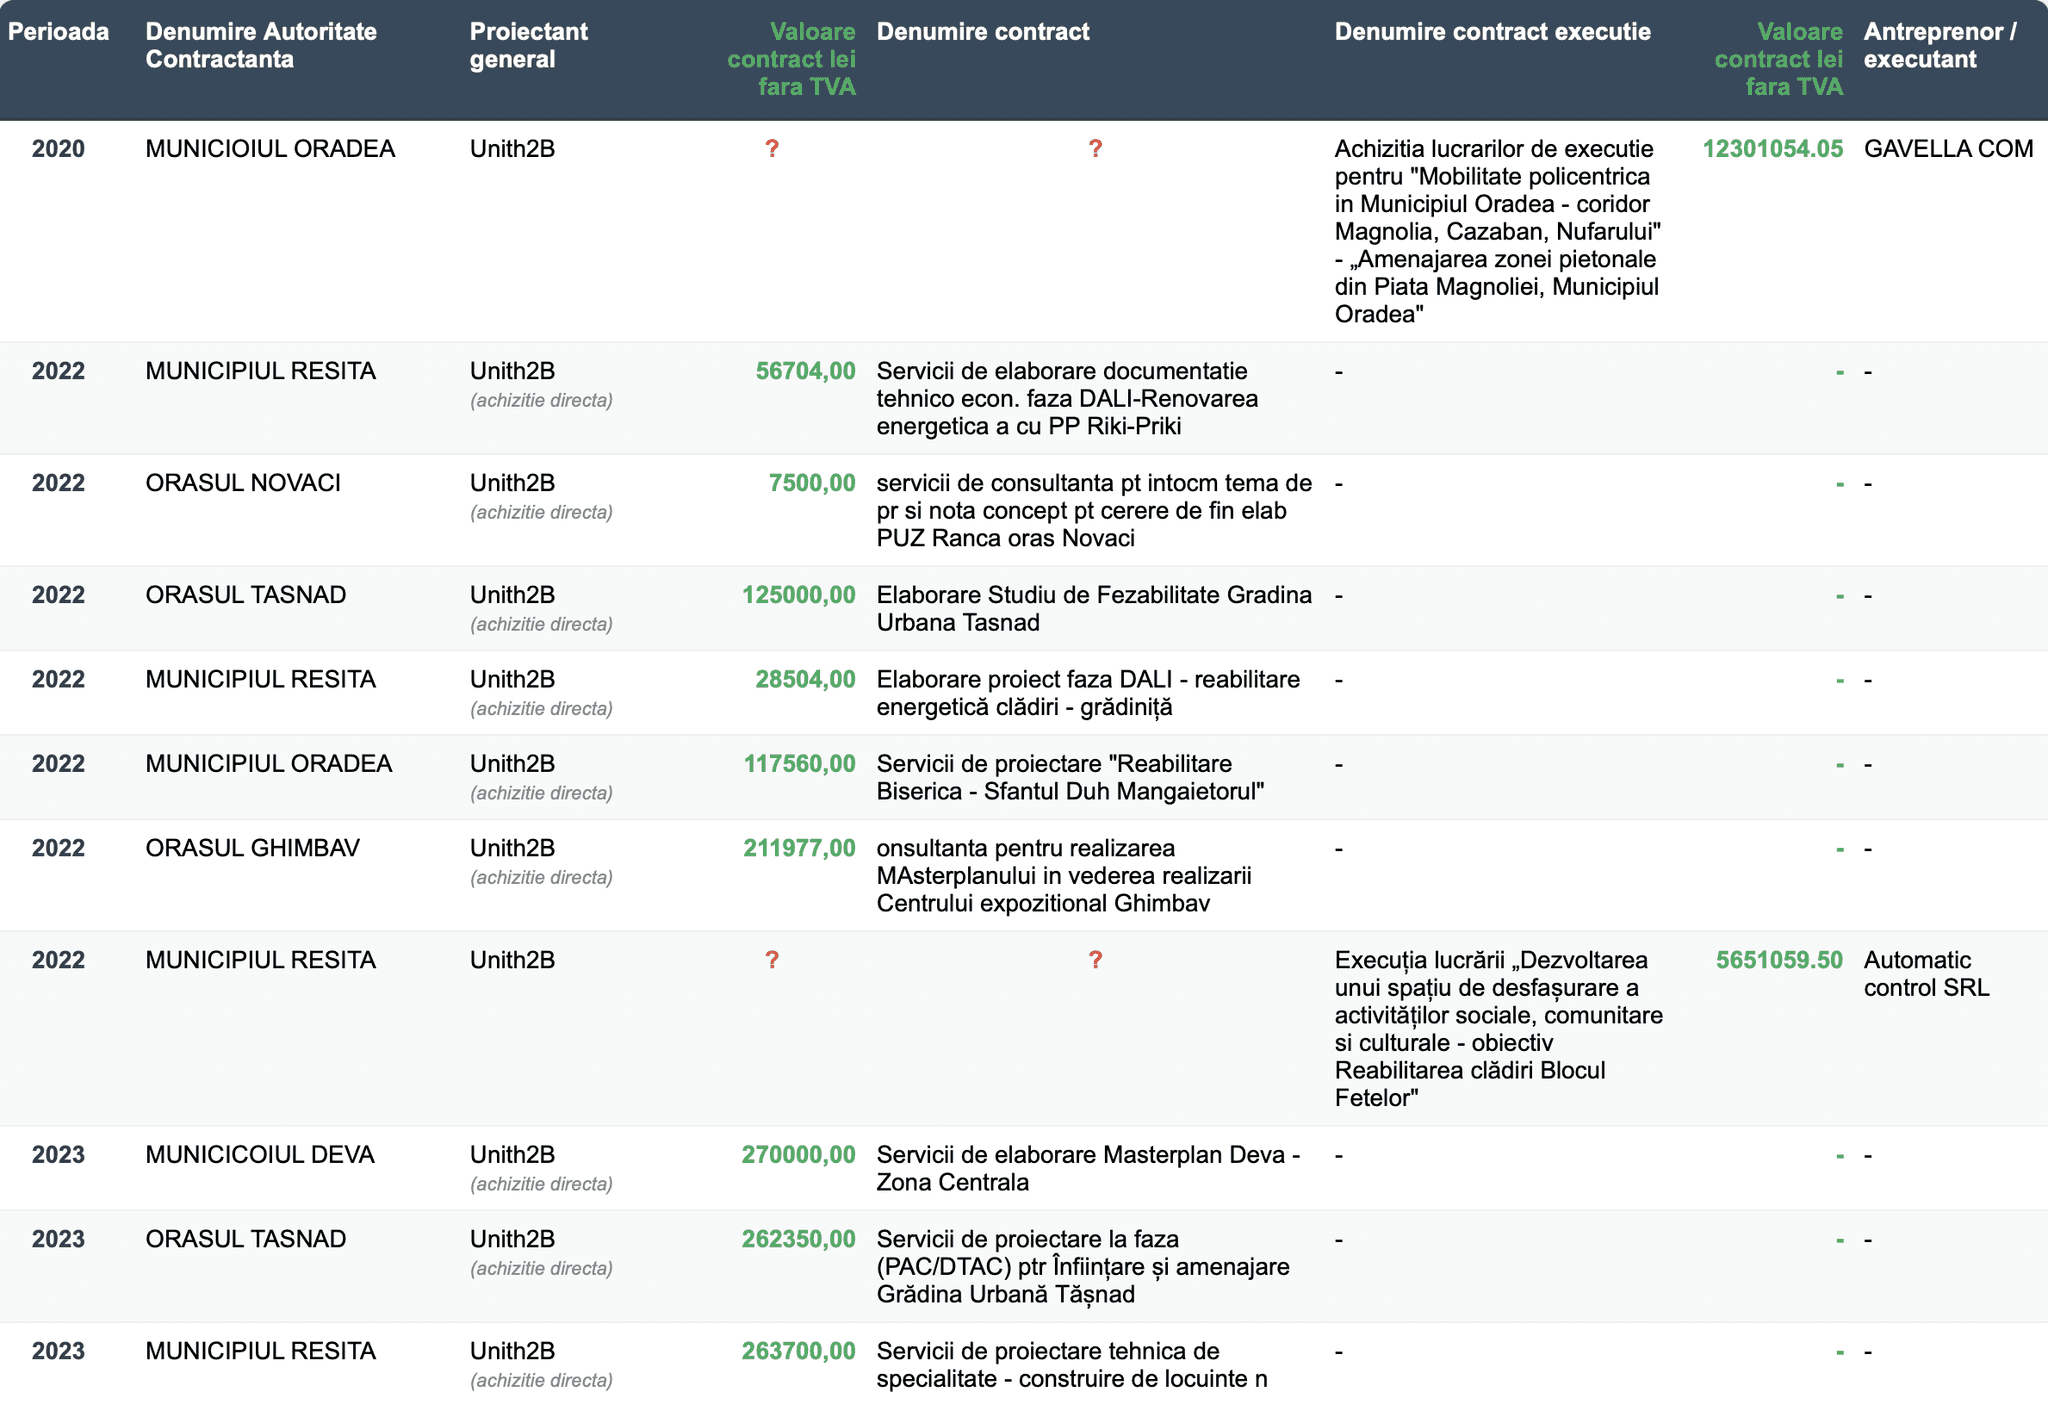Click red question mark in 2020 contract name
This screenshot has height=1406, width=2048.
(1095, 149)
